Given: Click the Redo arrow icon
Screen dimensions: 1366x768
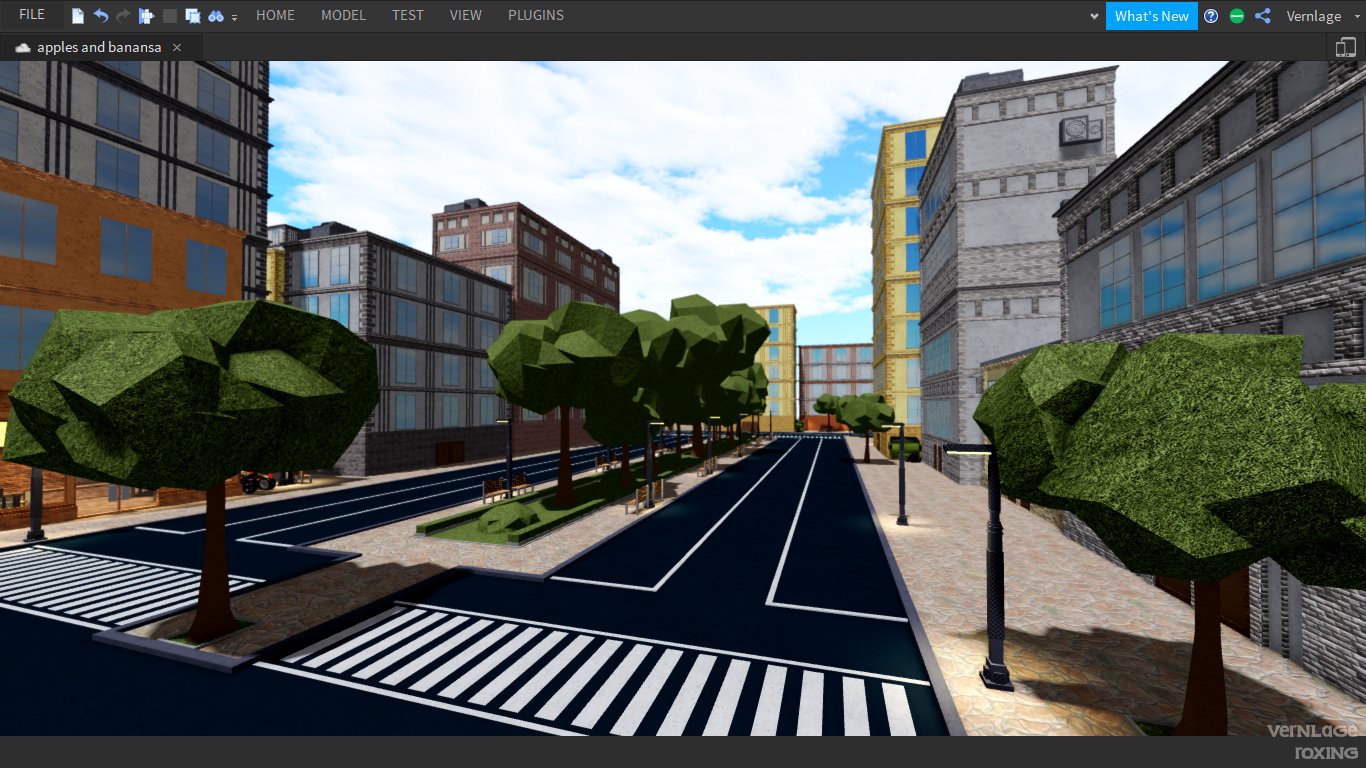Looking at the screenshot, I should click(x=123, y=16).
